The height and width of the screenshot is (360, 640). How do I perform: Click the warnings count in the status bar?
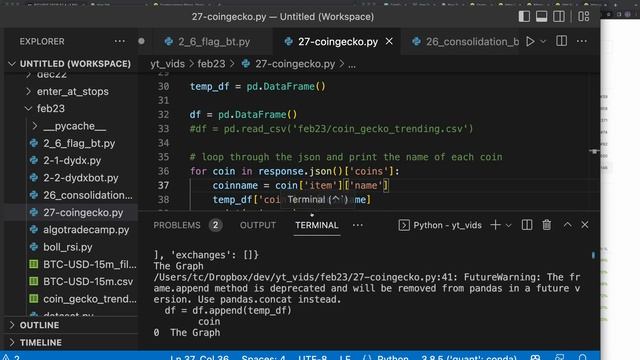pyautogui.click(x=11, y=357)
